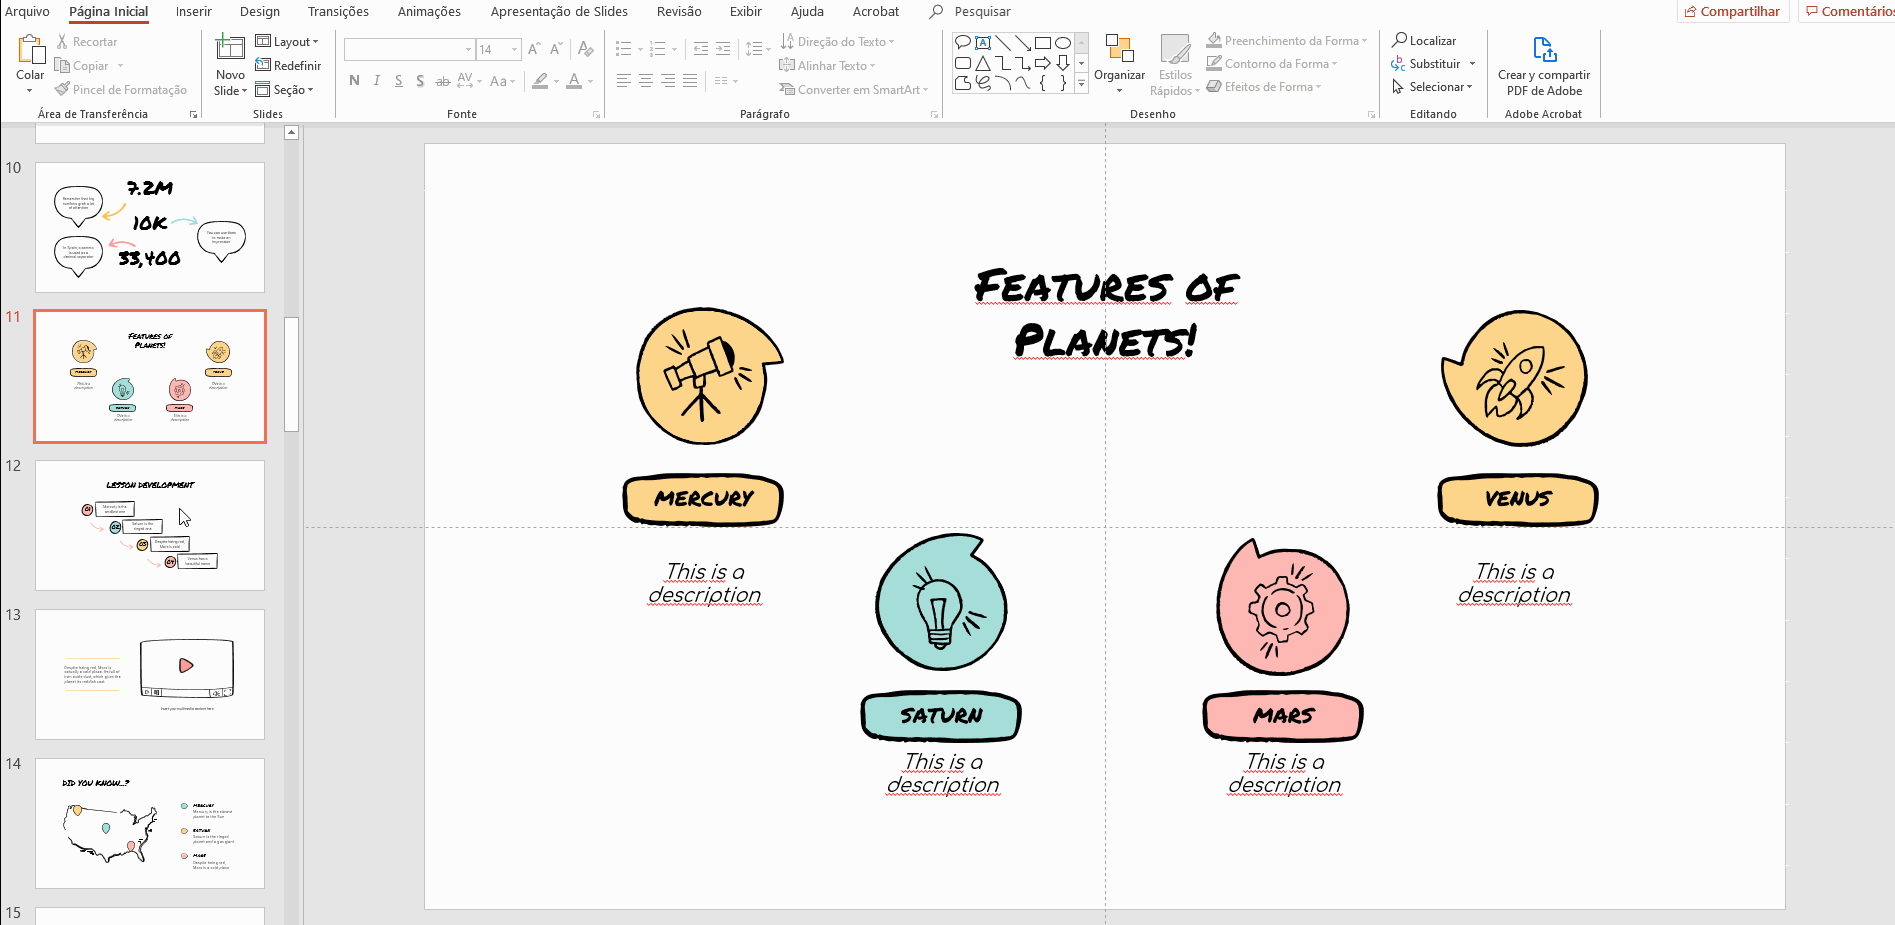1895x925 pixels.
Task: Center align text
Action: point(646,81)
